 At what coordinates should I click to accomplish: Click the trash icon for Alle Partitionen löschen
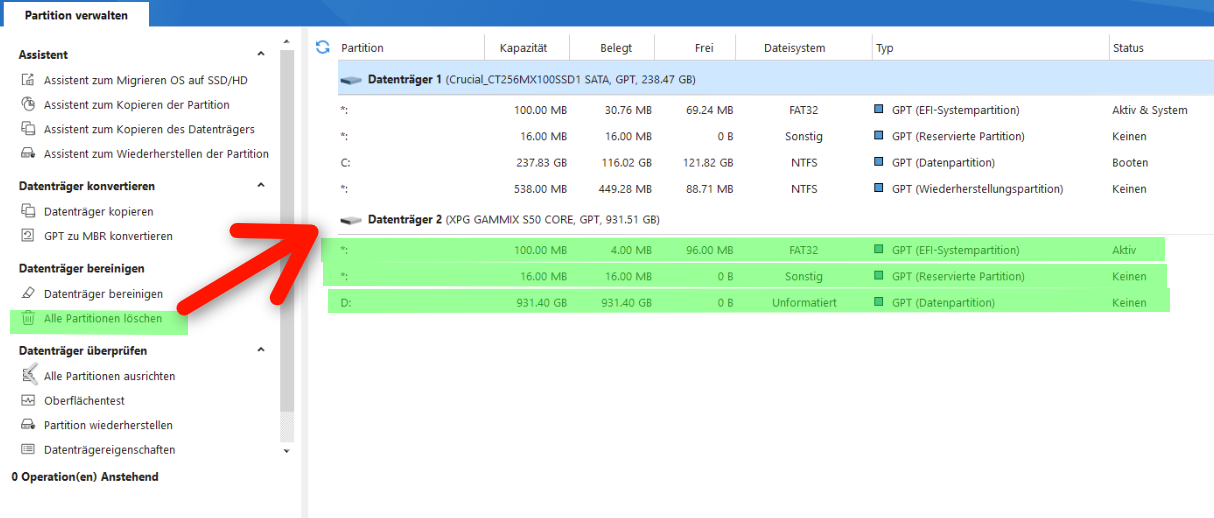point(28,318)
